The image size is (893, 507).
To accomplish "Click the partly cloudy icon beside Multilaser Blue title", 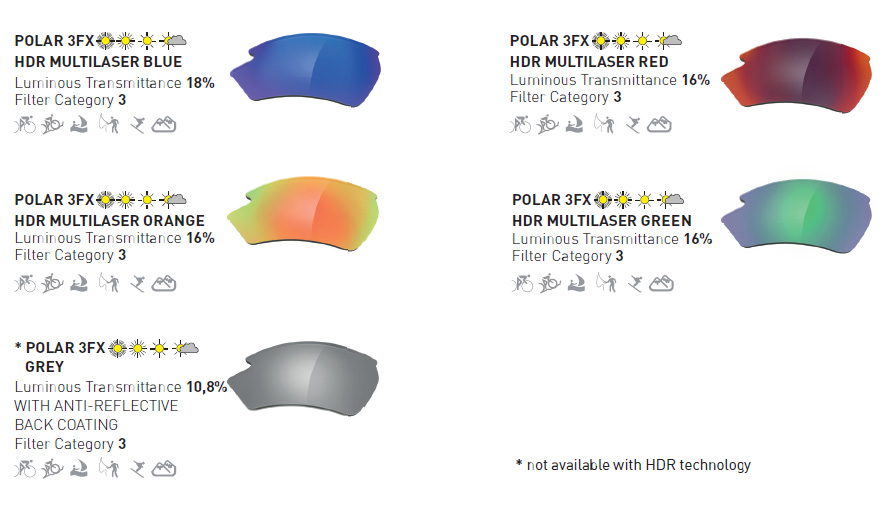I will (173, 40).
